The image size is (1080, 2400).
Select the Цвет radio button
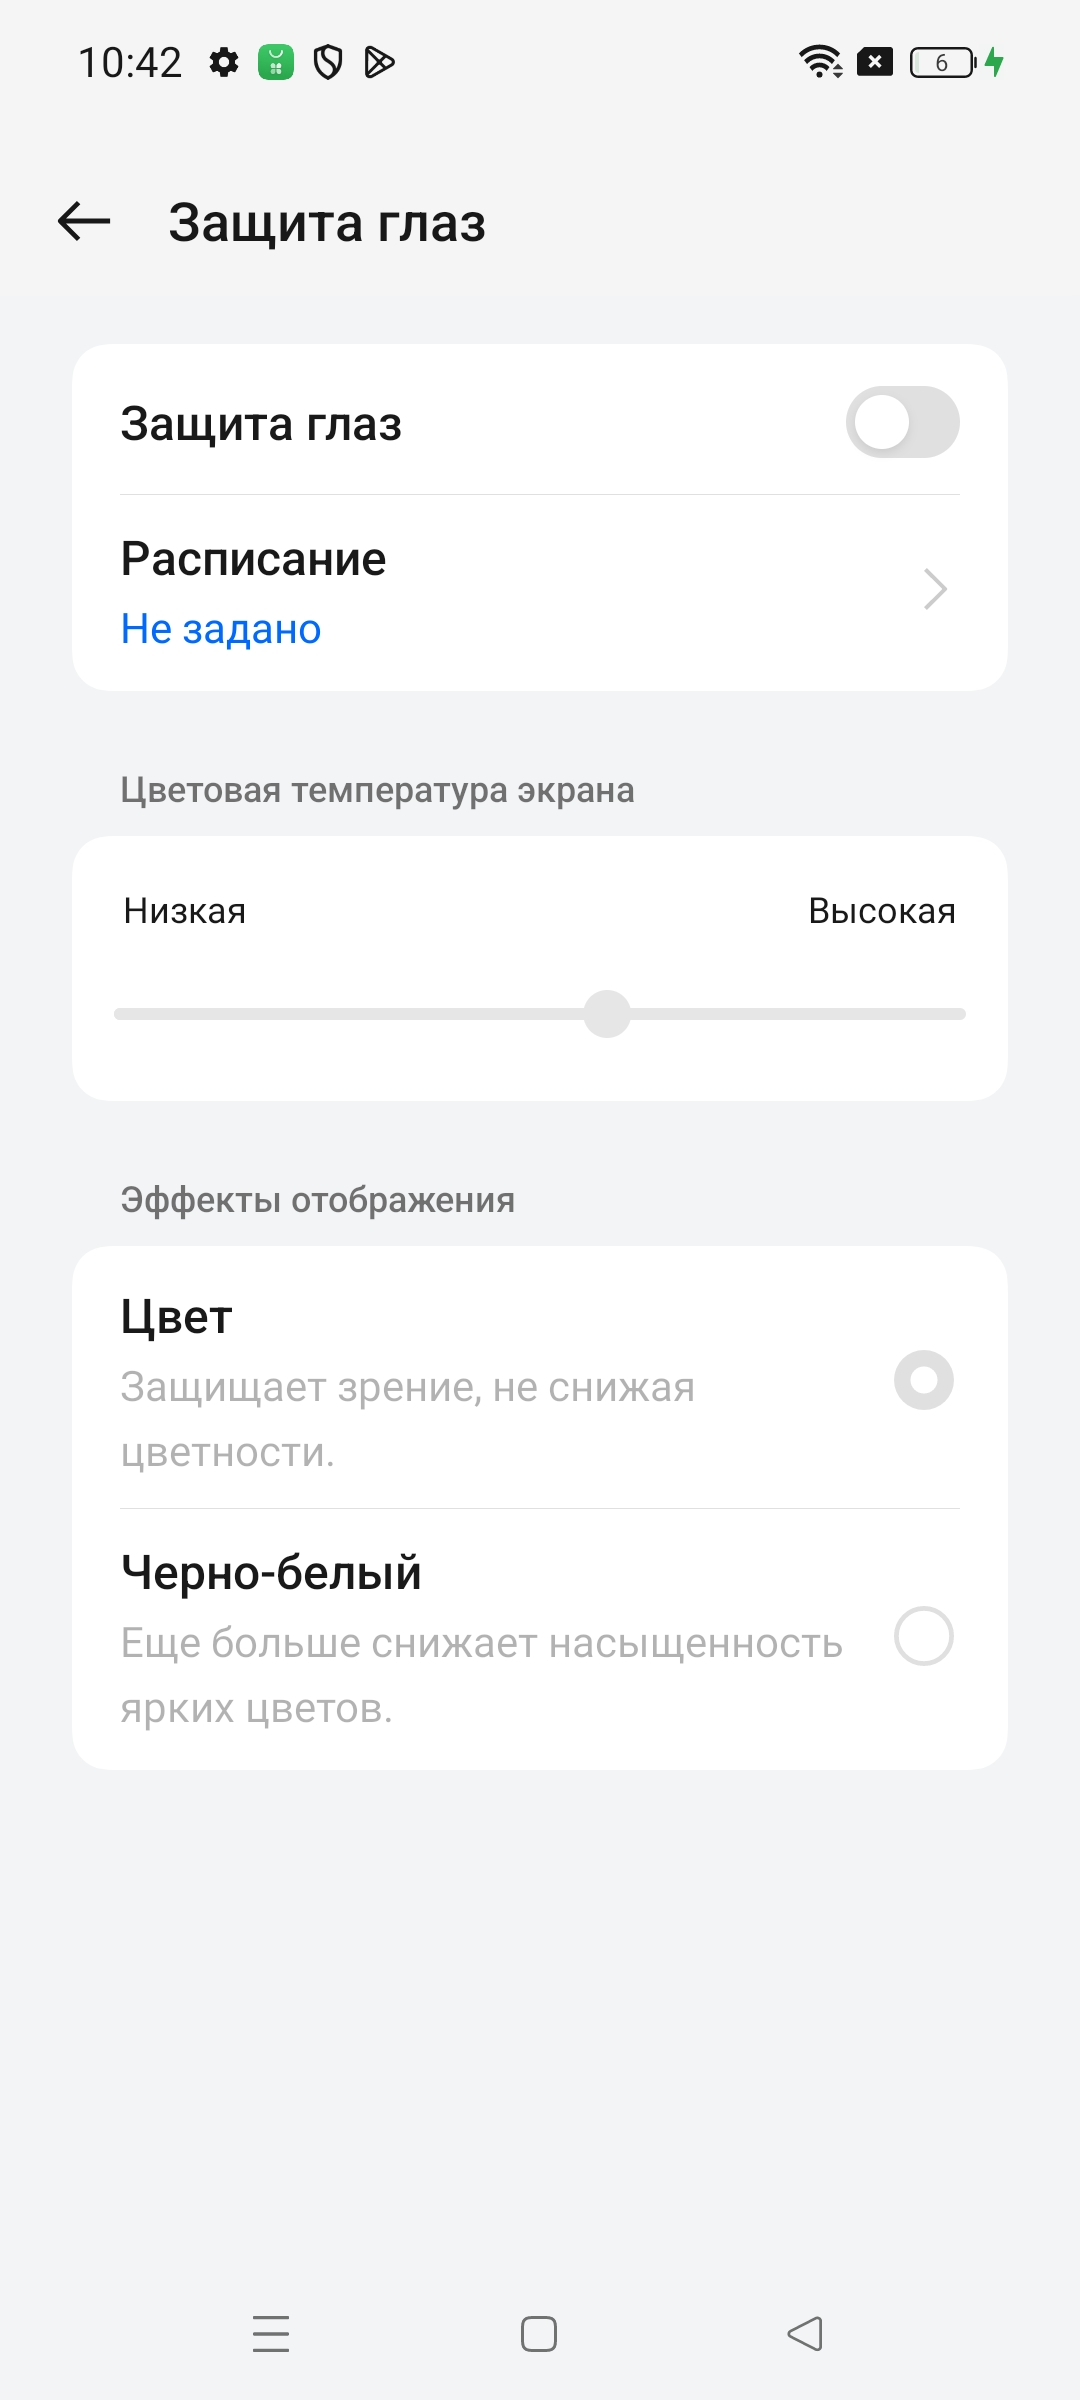pos(923,1380)
